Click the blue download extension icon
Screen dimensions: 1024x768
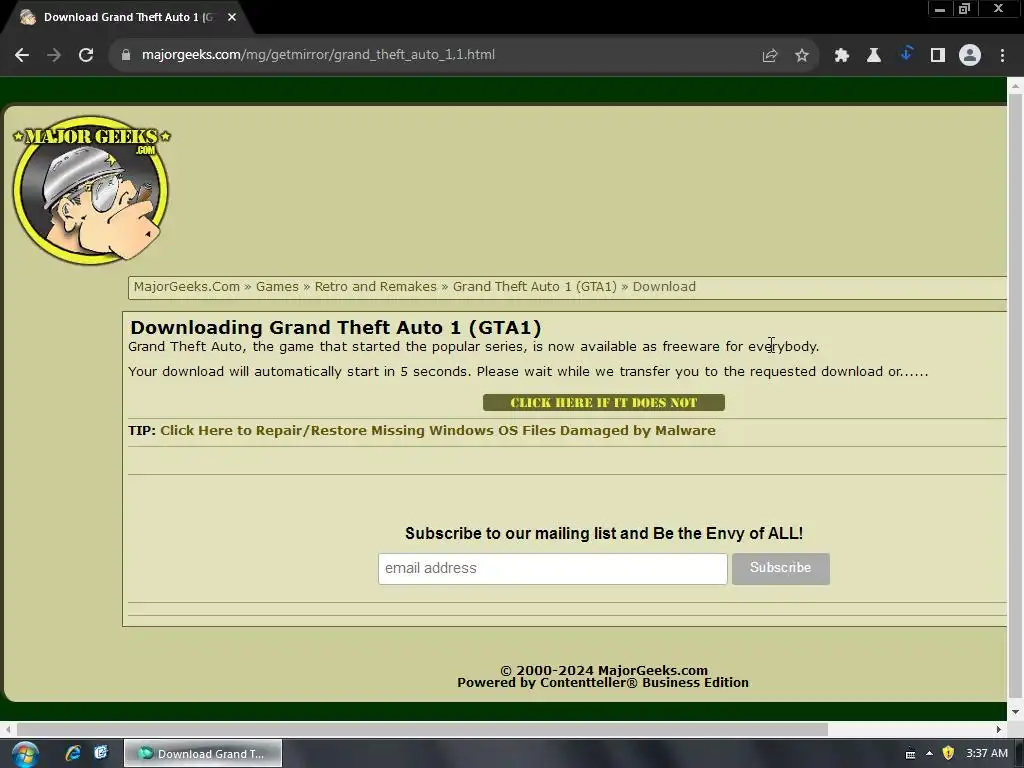[x=906, y=55]
